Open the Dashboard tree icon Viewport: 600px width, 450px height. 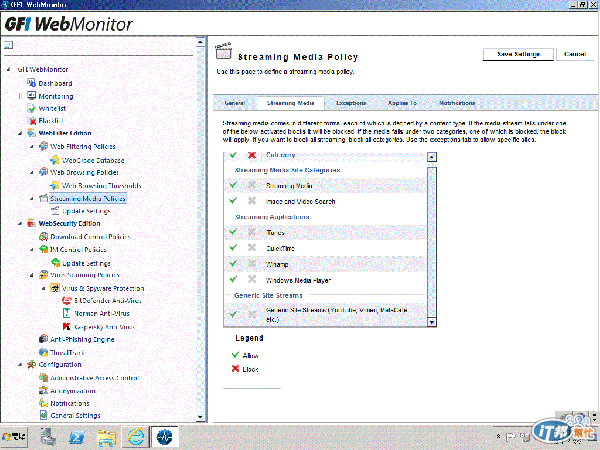click(x=31, y=83)
